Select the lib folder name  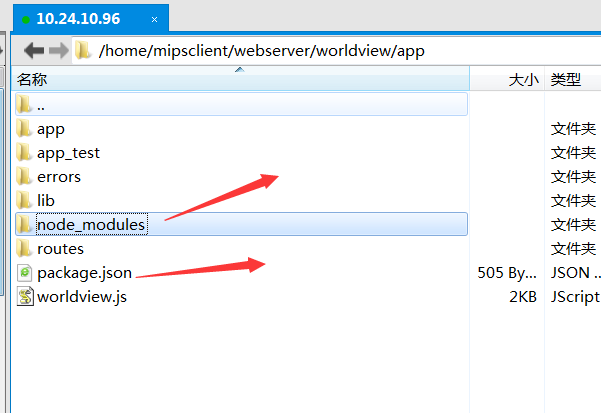click(46, 200)
